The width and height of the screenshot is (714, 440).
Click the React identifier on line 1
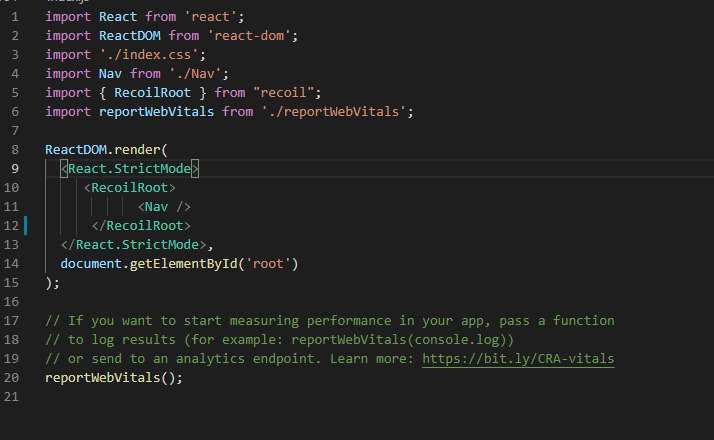118,17
